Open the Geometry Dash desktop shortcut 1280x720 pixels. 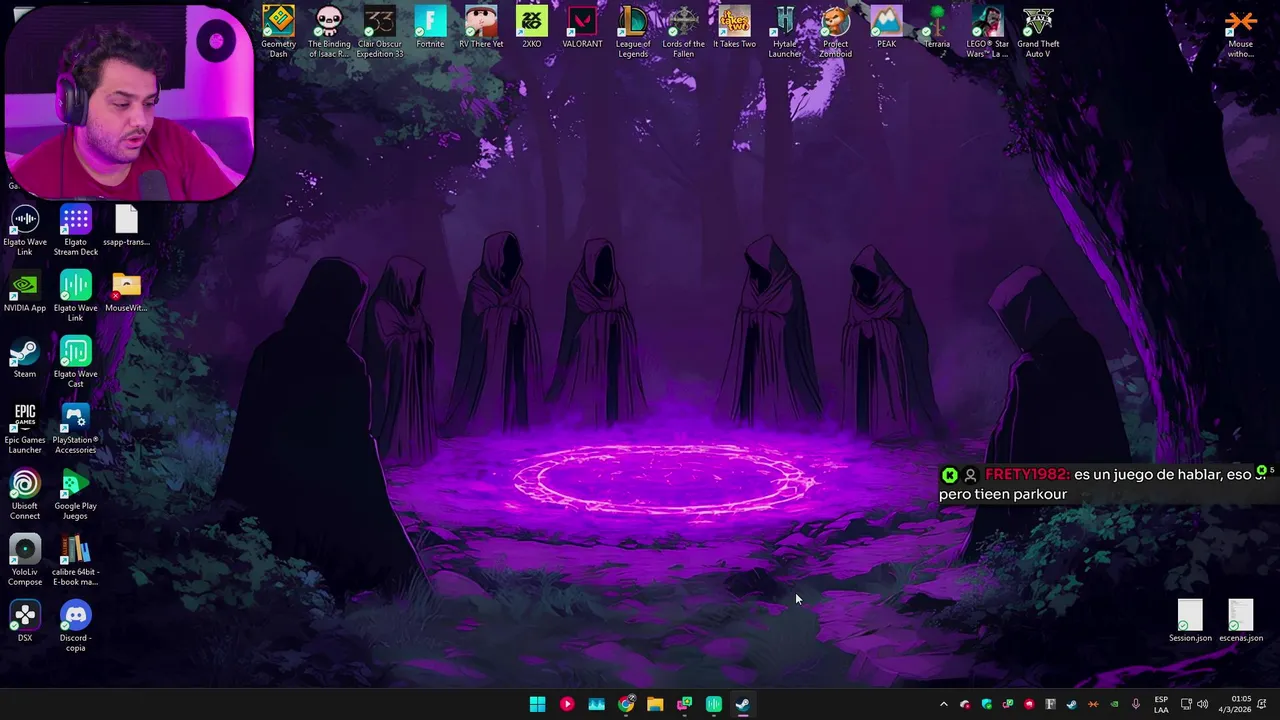tap(278, 31)
